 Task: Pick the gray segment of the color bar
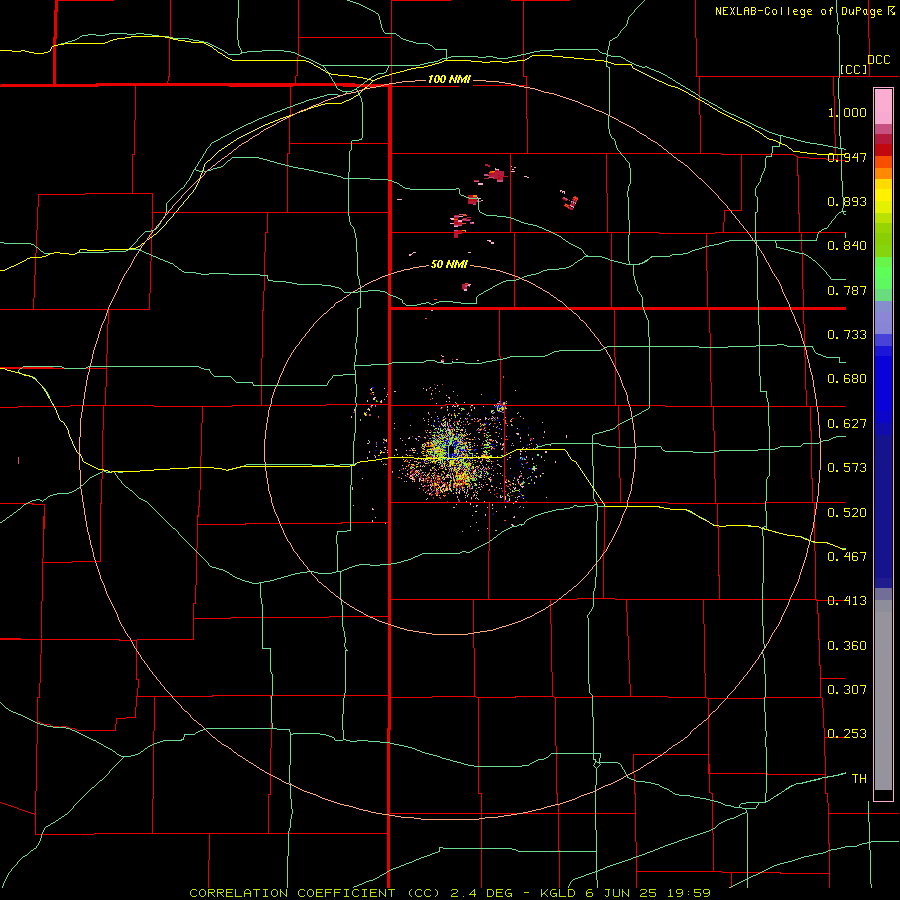coord(883,697)
